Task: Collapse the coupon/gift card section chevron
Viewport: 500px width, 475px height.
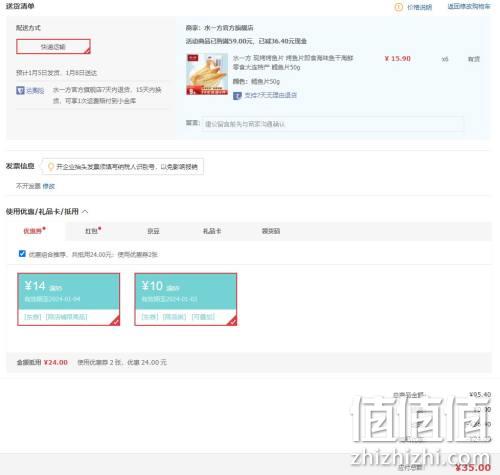Action: pos(85,211)
